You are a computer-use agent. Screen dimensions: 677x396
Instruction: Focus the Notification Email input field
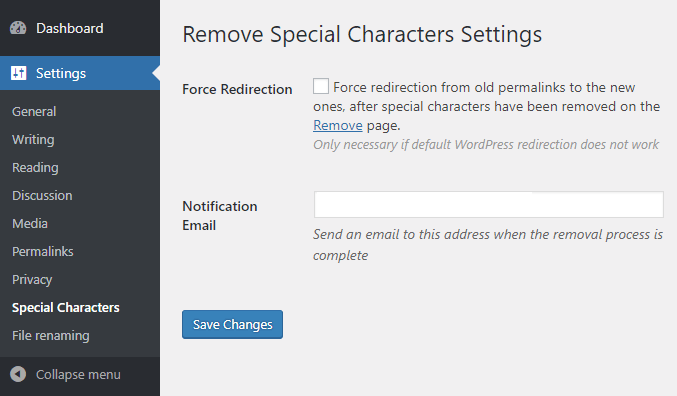(x=489, y=205)
